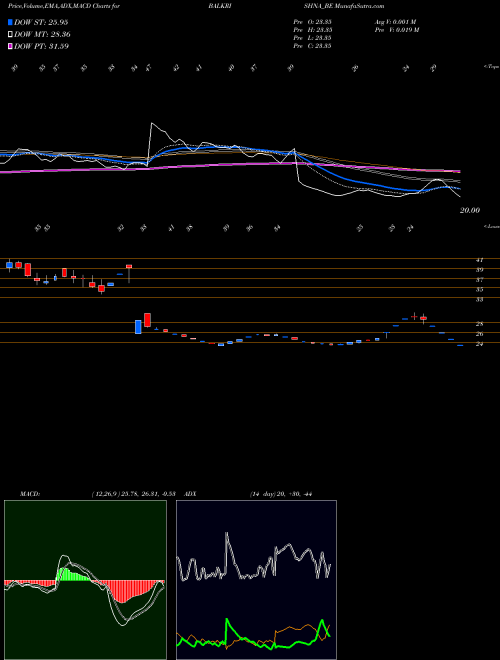Click the 39 price level on candlestick axis
This screenshot has width=500, height=660.
coord(479,270)
